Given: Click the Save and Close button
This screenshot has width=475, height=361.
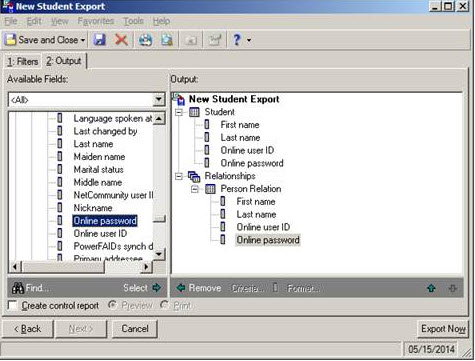Looking at the screenshot, I should point(45,40).
